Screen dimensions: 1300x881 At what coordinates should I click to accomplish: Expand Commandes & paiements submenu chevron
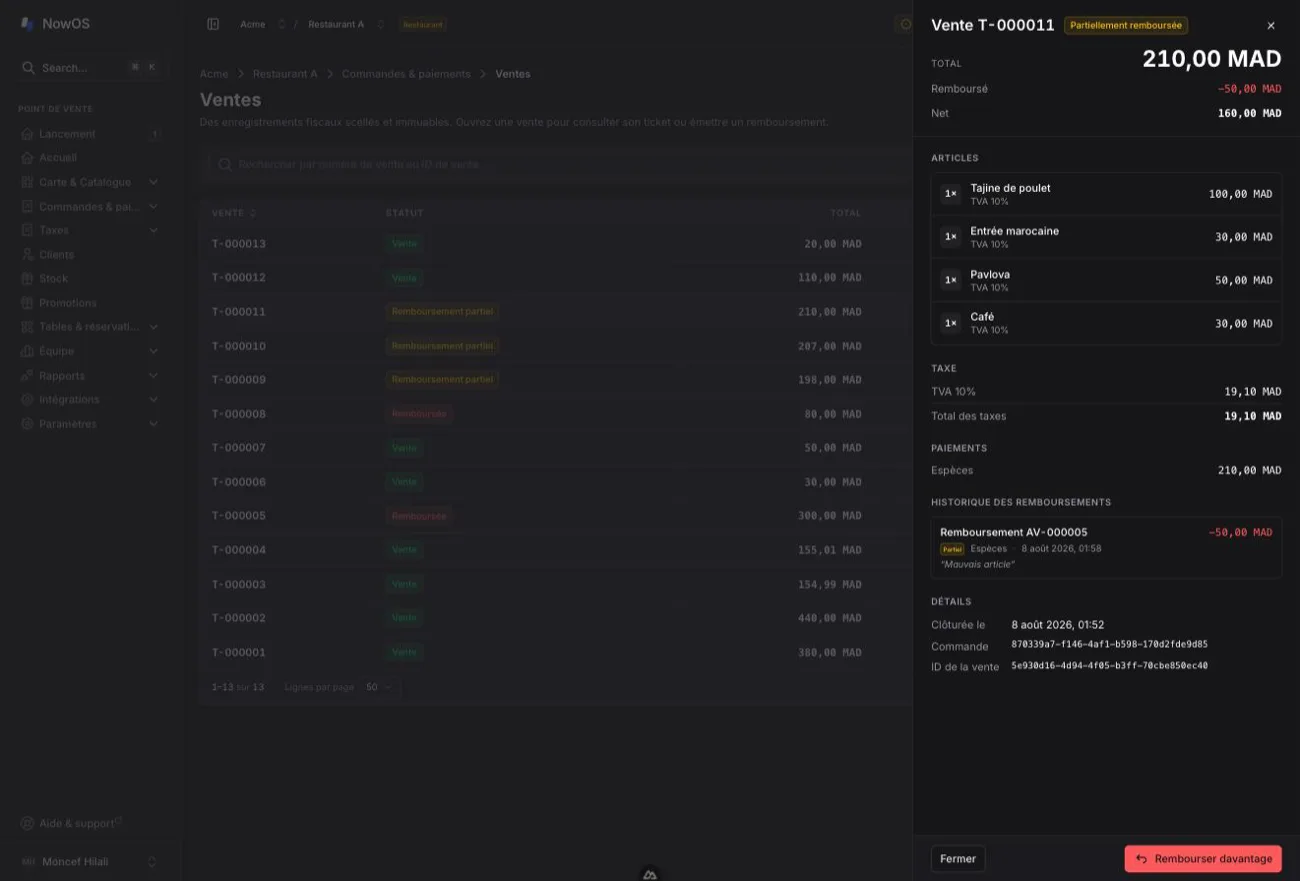(153, 207)
